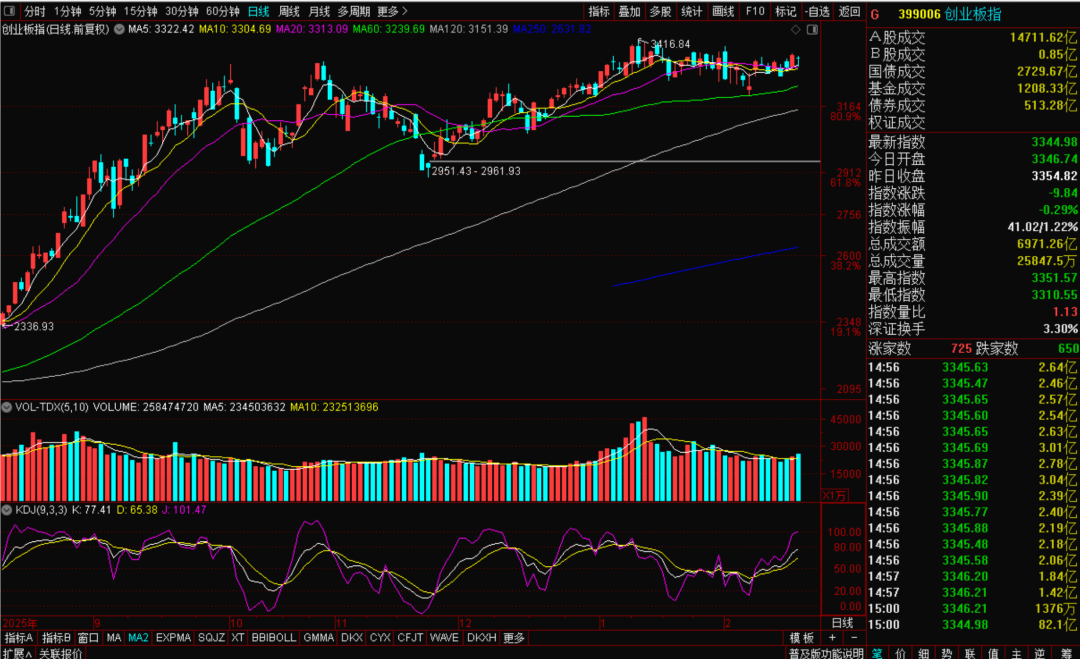Click the minus zoom-out button beside 模板
The height and width of the screenshot is (659, 1080).
853,637
